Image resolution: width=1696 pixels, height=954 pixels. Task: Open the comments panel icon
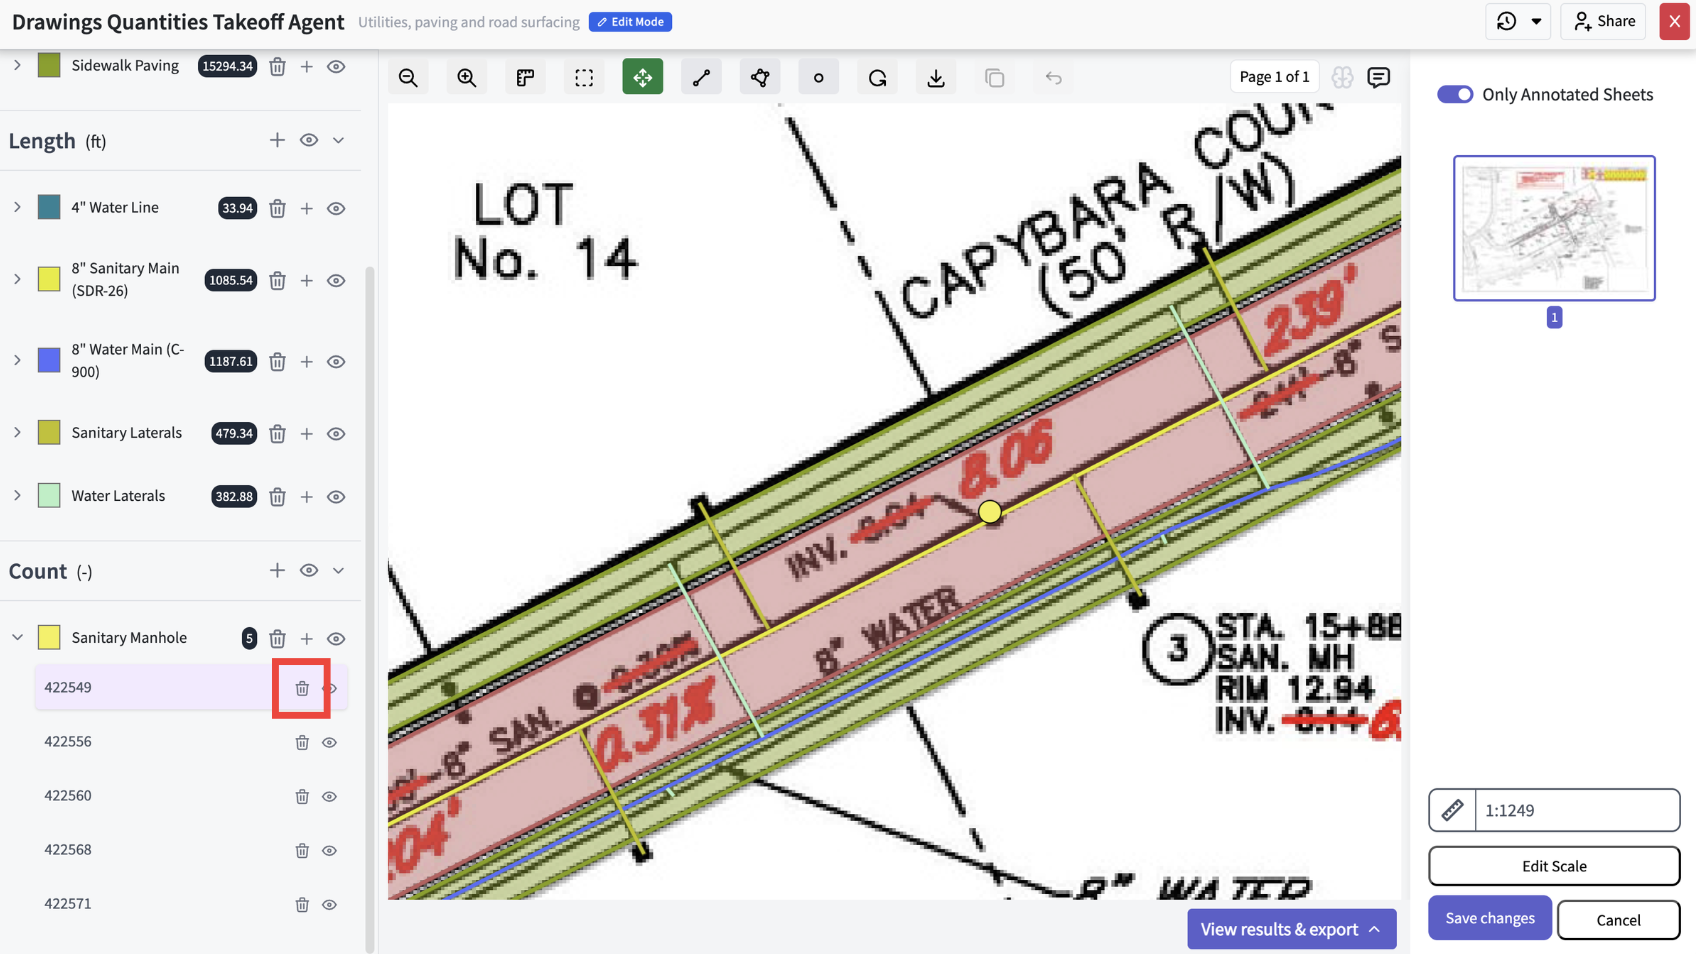1379,78
